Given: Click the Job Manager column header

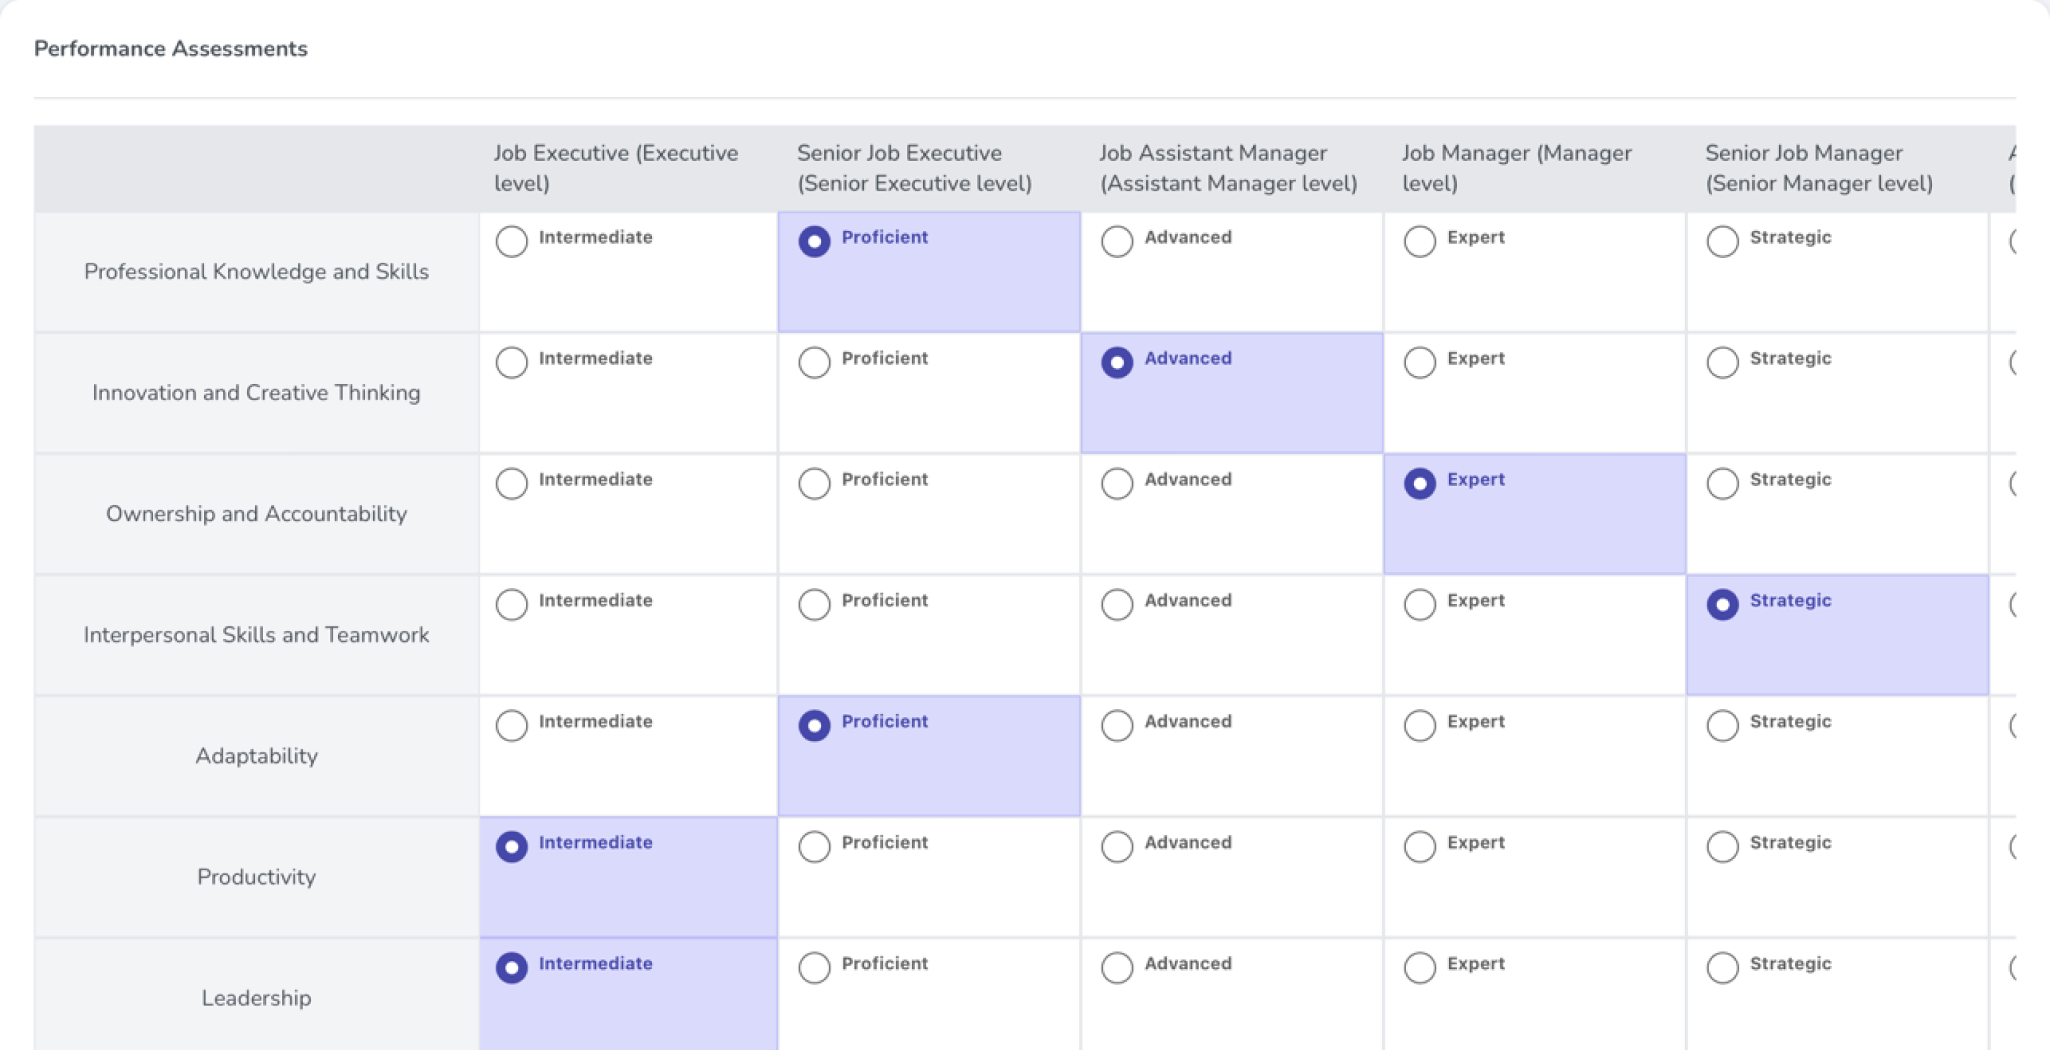Looking at the screenshot, I should click(1516, 168).
